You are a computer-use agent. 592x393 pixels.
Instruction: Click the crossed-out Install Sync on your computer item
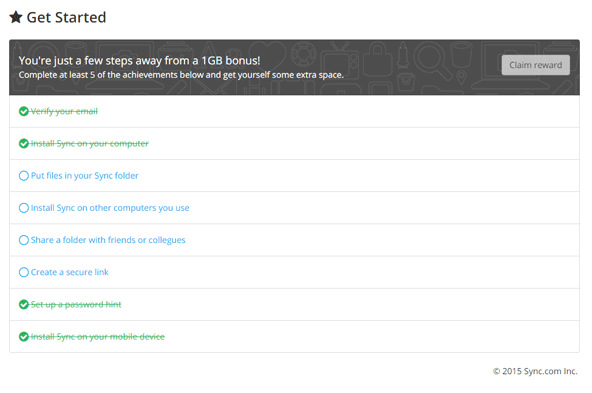pyautogui.click(x=90, y=143)
